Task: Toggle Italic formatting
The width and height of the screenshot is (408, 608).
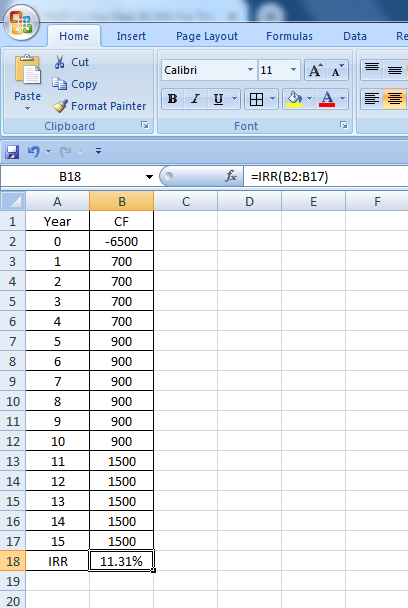Action: (195, 99)
